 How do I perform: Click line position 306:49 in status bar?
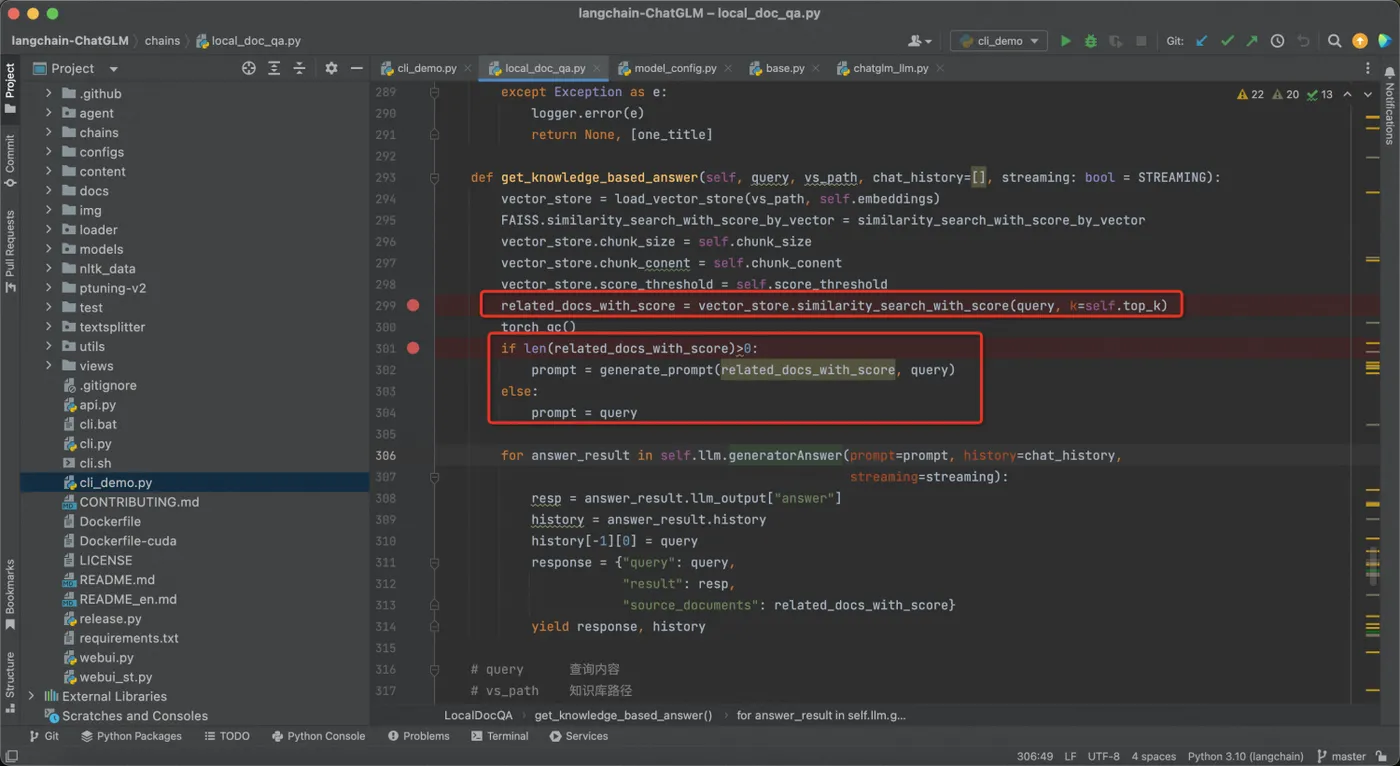1035,757
